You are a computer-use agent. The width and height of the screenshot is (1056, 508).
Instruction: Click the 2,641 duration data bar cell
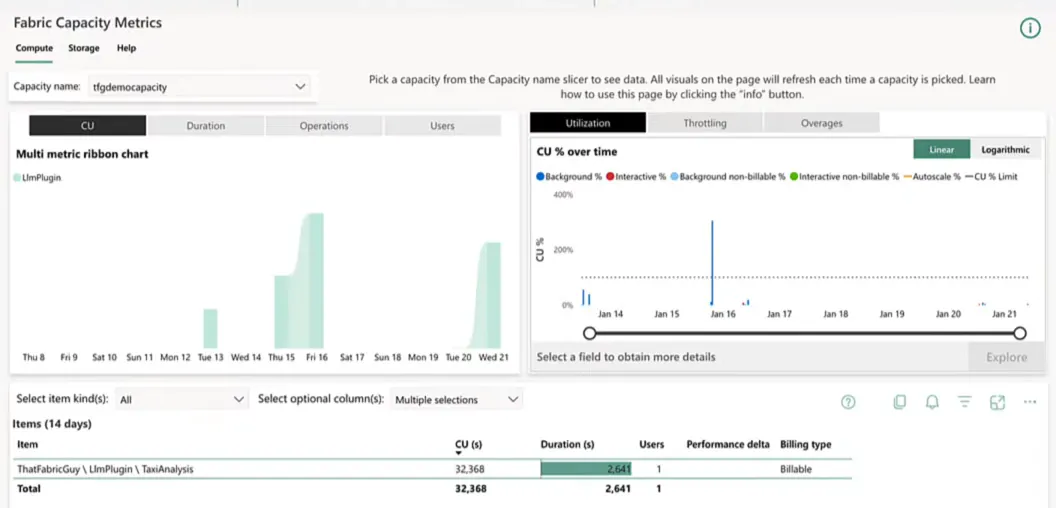586,469
